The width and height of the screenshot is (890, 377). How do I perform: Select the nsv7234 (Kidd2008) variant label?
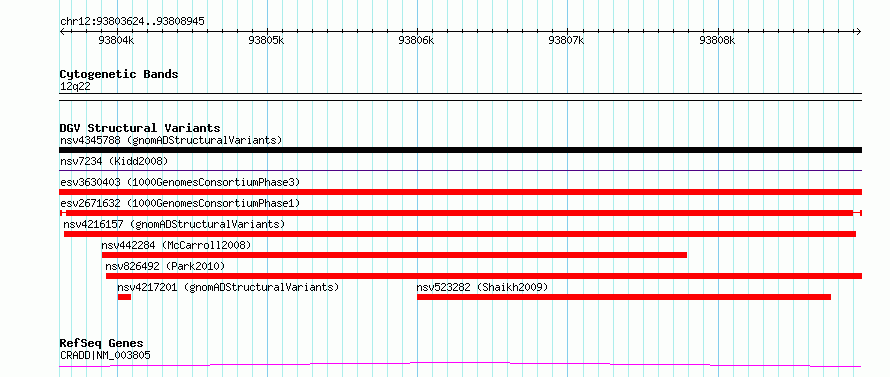[x=114, y=162]
